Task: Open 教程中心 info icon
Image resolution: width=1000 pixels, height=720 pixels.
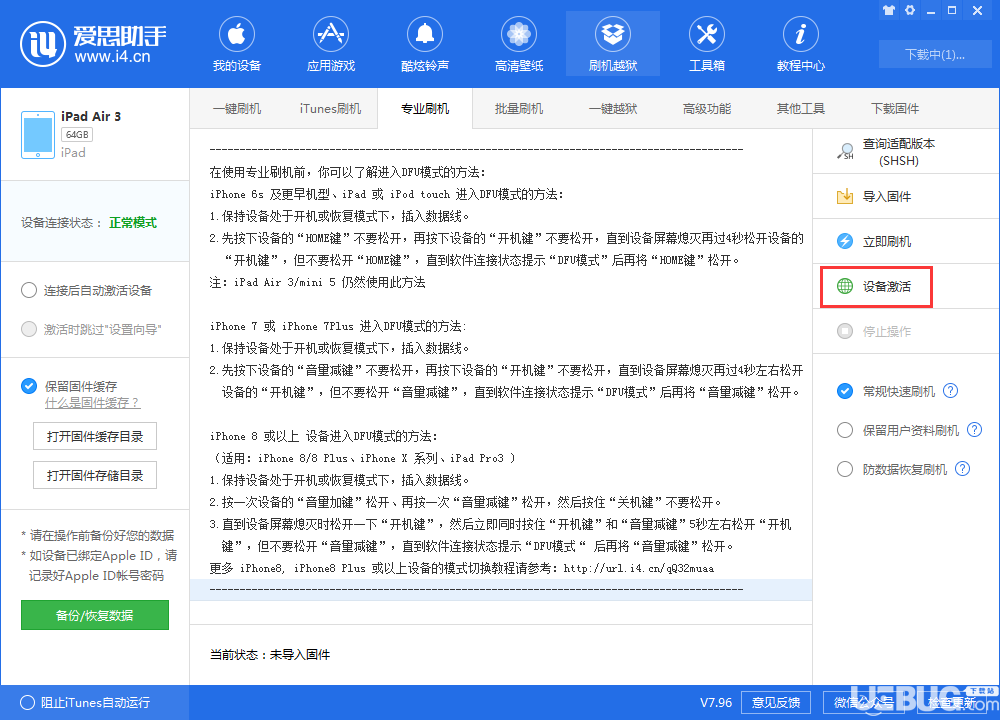Action: [800, 34]
